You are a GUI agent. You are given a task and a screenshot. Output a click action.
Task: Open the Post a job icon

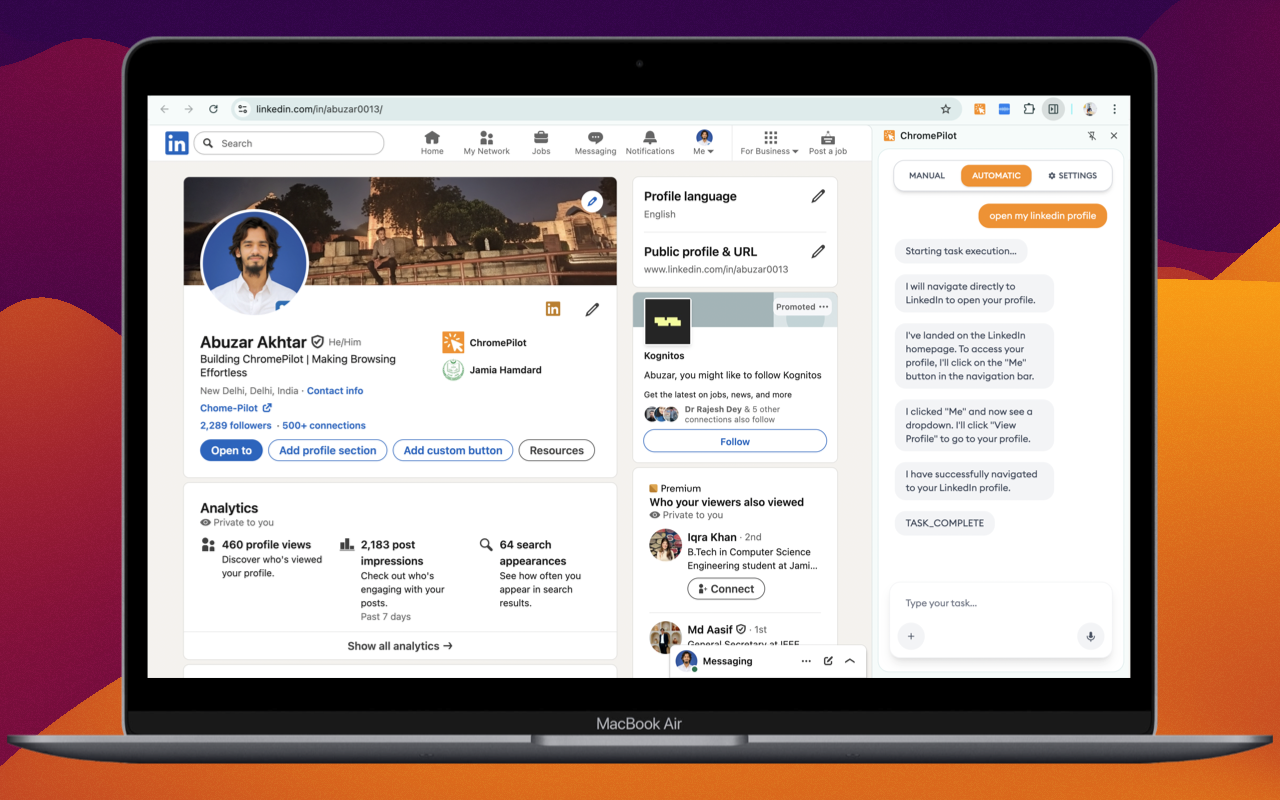(828, 143)
